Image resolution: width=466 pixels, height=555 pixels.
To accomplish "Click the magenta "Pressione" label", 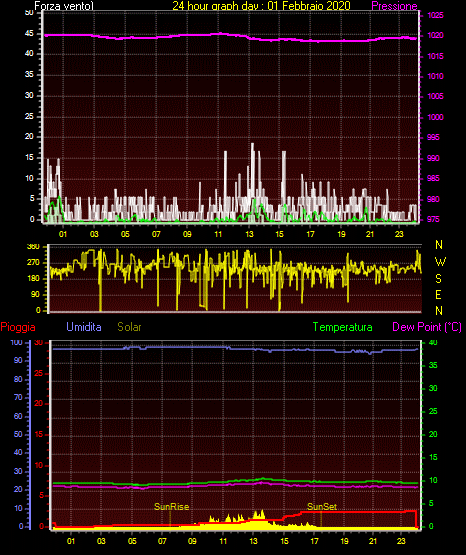I will coord(394,6).
